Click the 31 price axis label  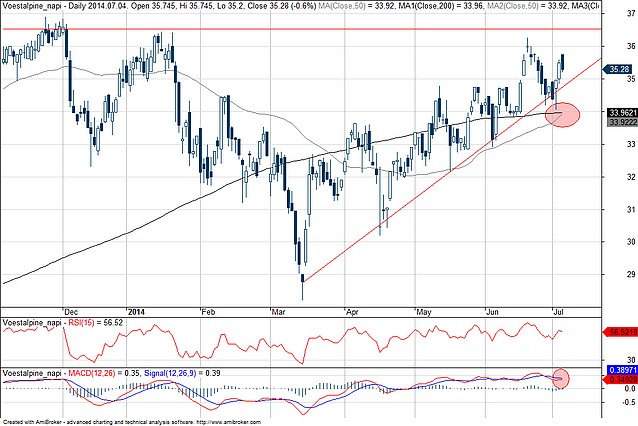coord(631,209)
